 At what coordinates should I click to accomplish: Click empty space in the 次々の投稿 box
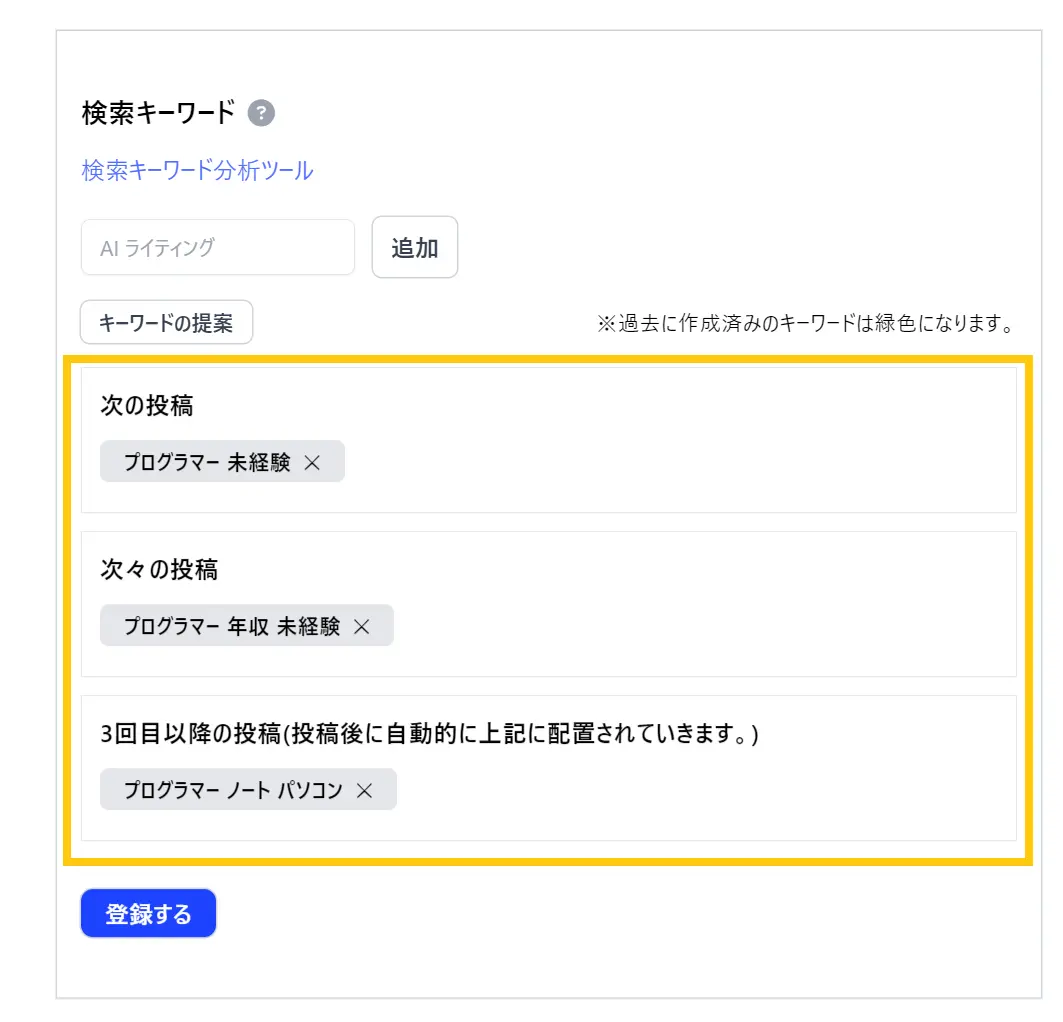700,626
